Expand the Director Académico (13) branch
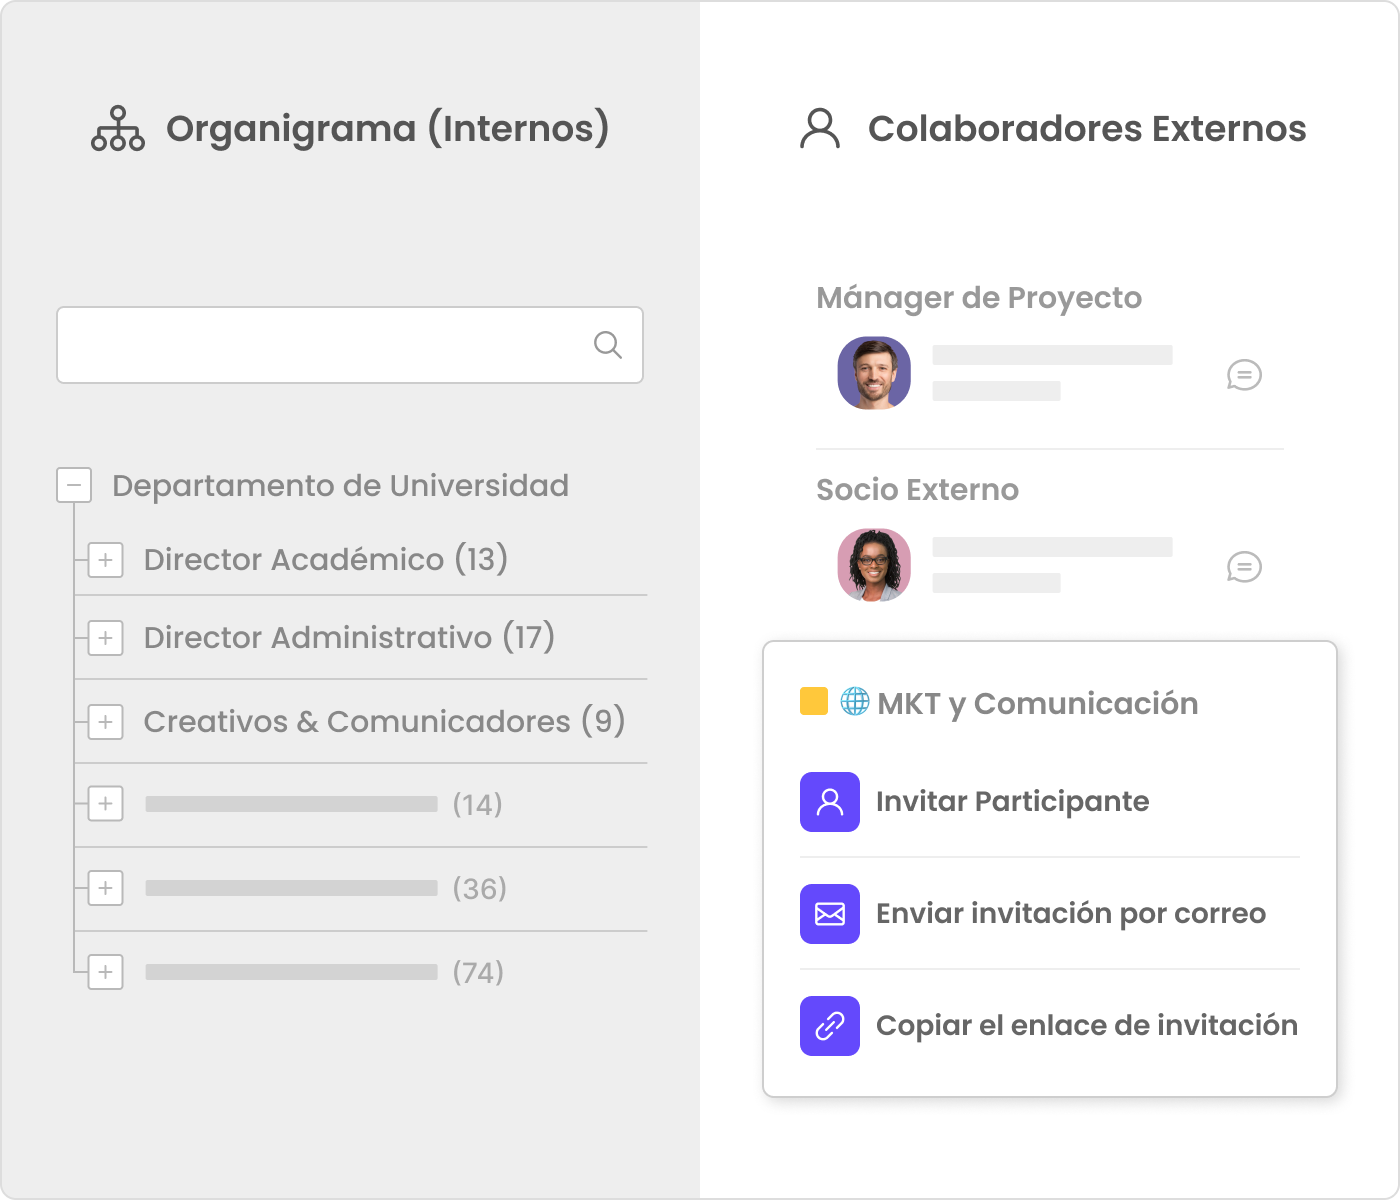Screen dimensions: 1400x1200 coord(105,560)
